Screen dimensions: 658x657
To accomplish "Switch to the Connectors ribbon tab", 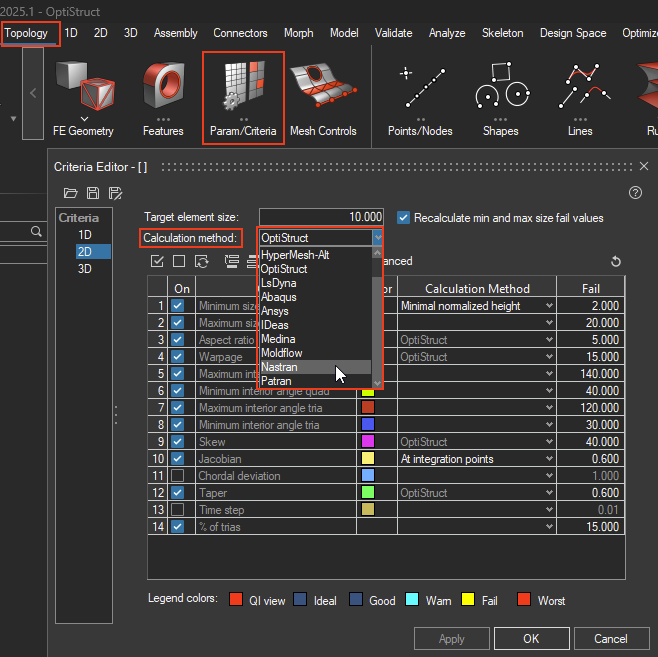I will point(240,33).
